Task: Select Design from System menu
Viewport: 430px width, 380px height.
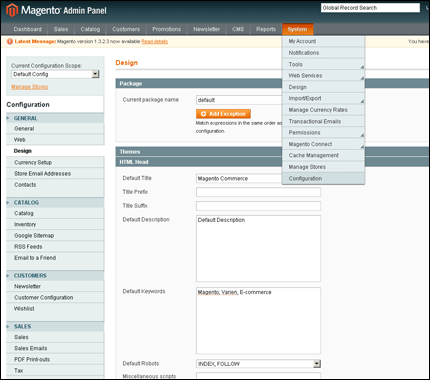Action: tap(323, 87)
